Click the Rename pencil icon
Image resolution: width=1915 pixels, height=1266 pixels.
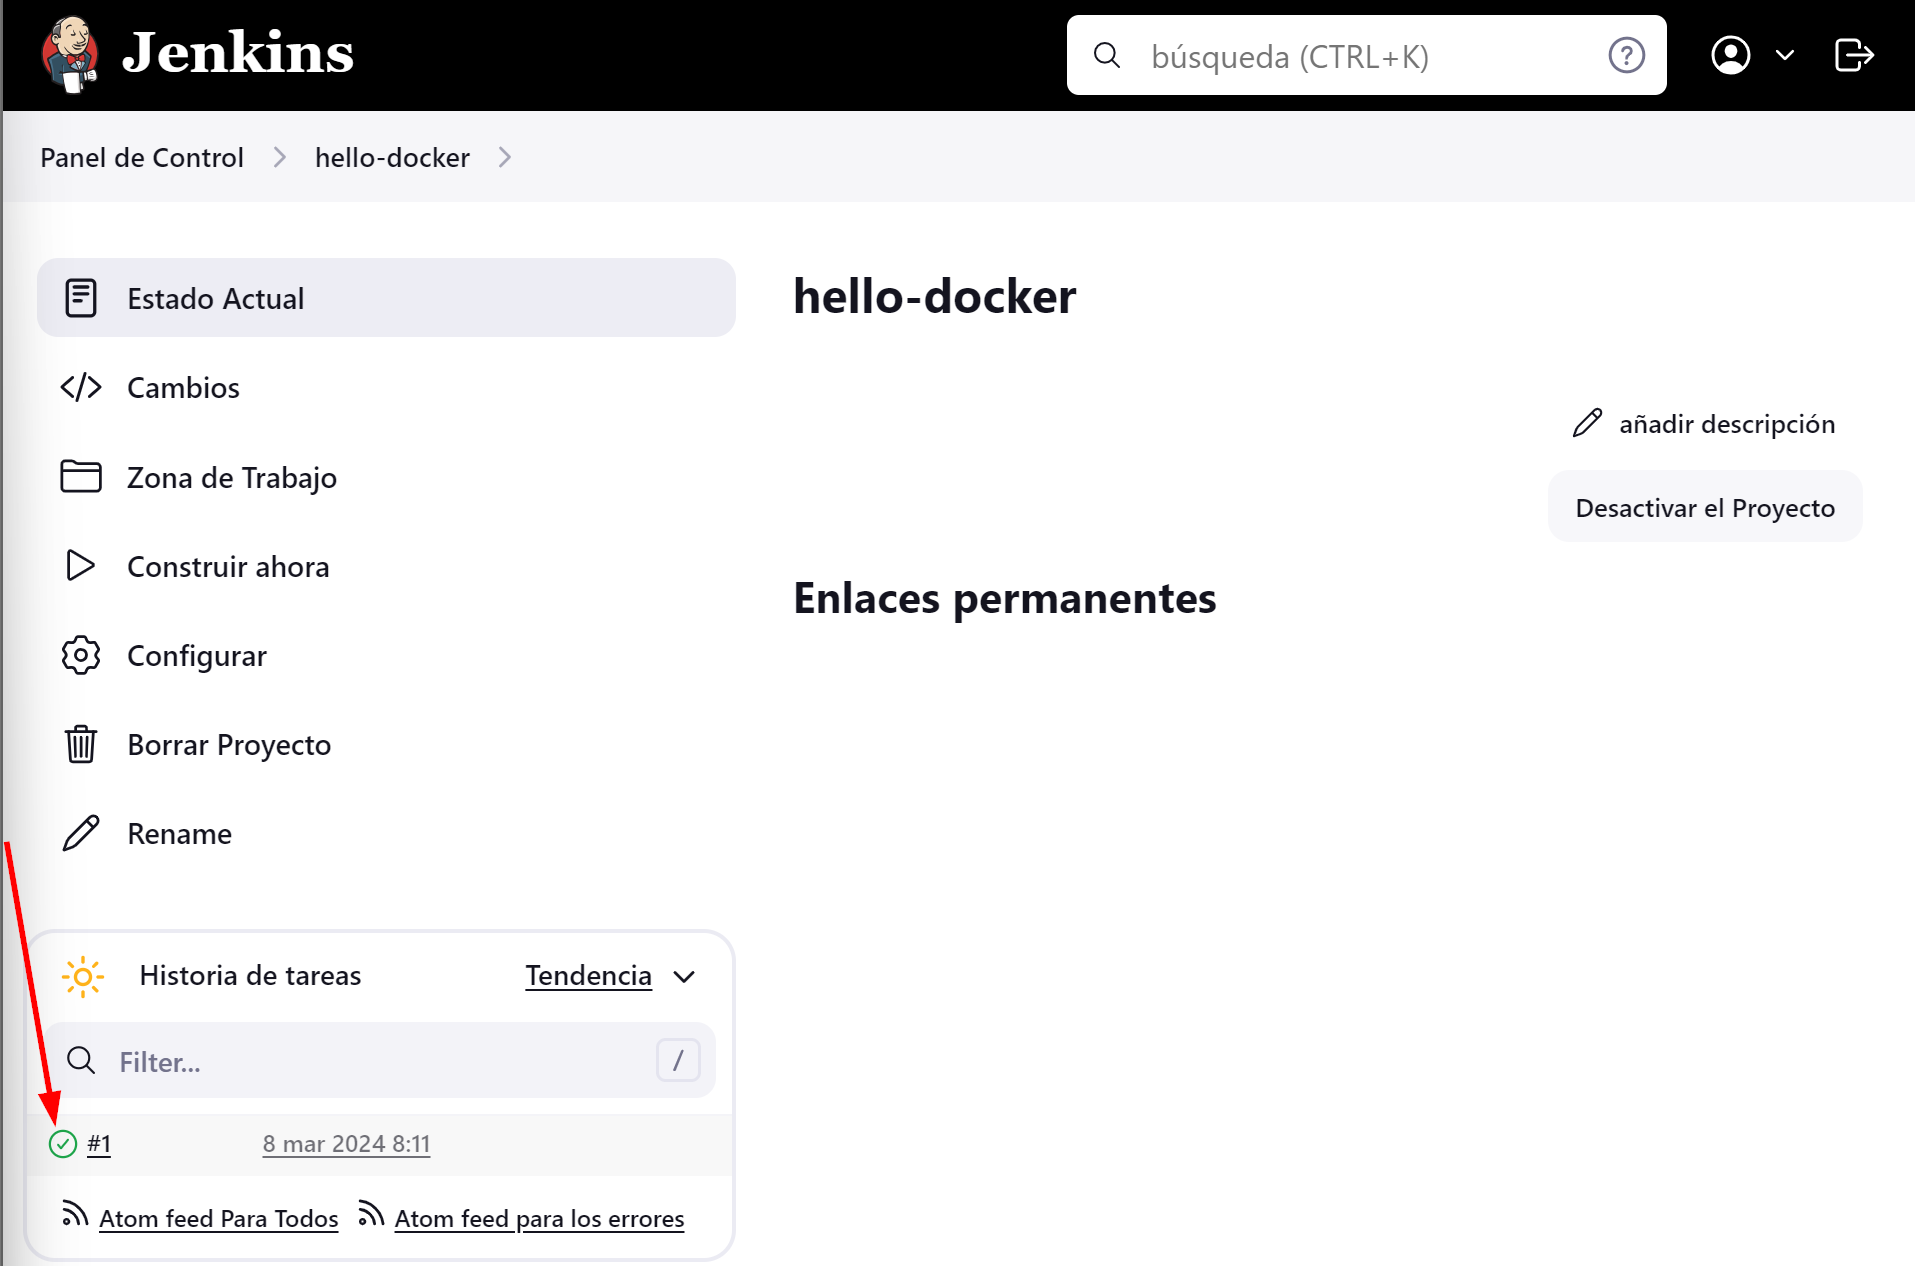(x=80, y=832)
